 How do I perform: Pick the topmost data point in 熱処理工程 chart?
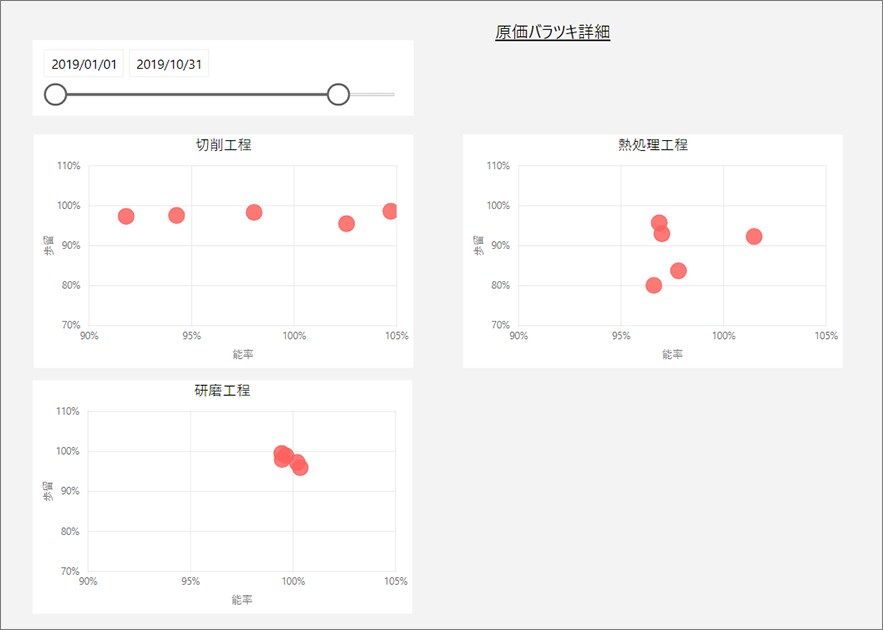click(659, 223)
